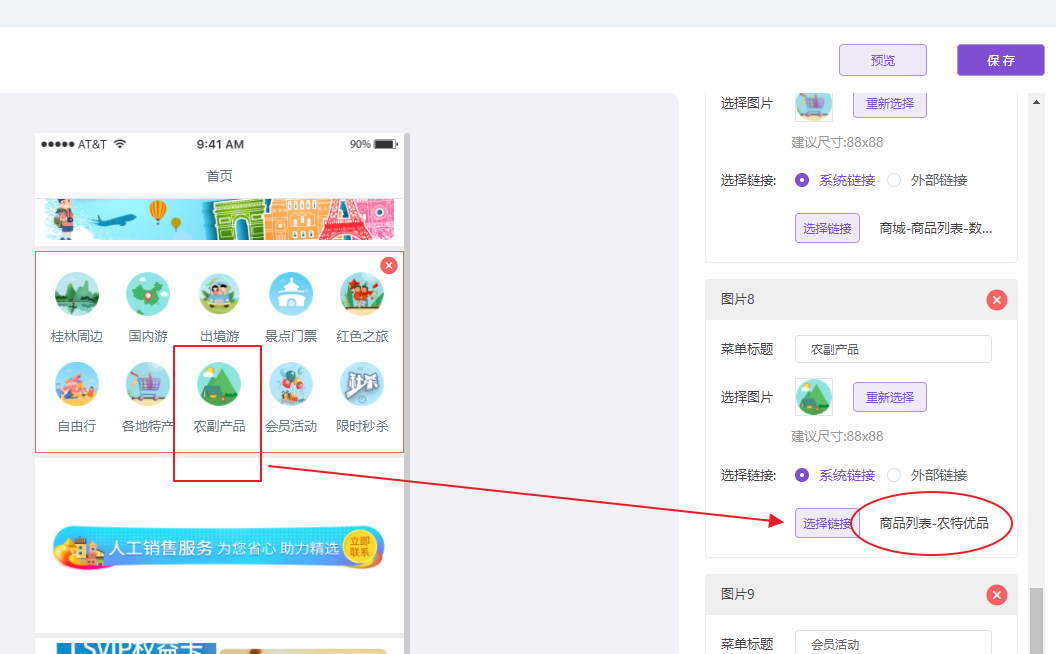Click the 限时秒杀 icon

coord(362,384)
